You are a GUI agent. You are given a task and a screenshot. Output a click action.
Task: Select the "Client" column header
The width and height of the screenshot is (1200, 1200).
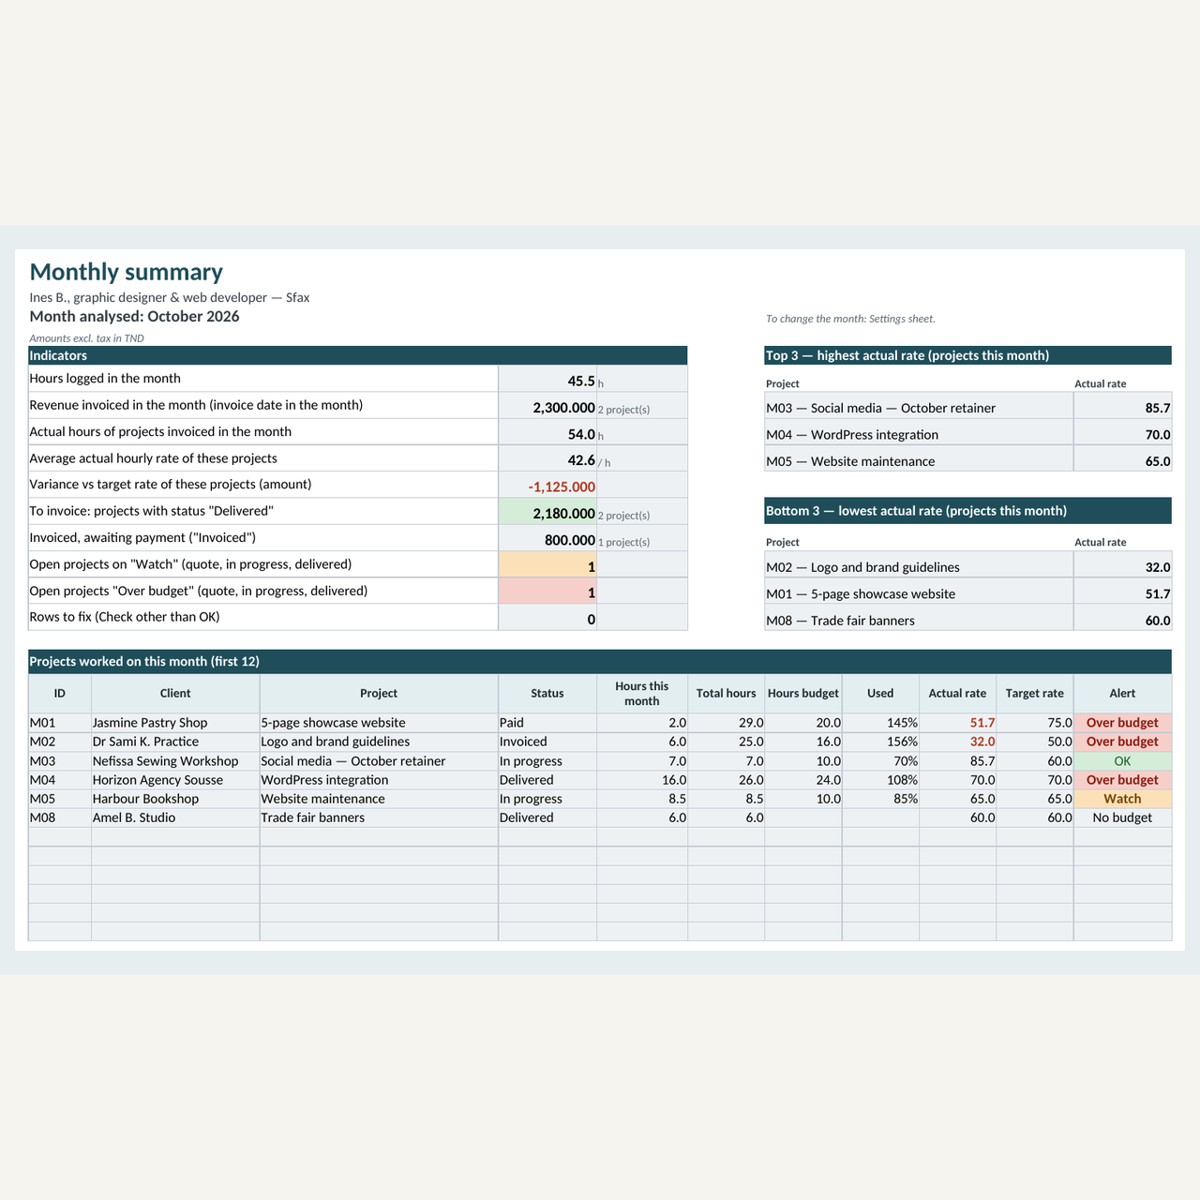[175, 693]
